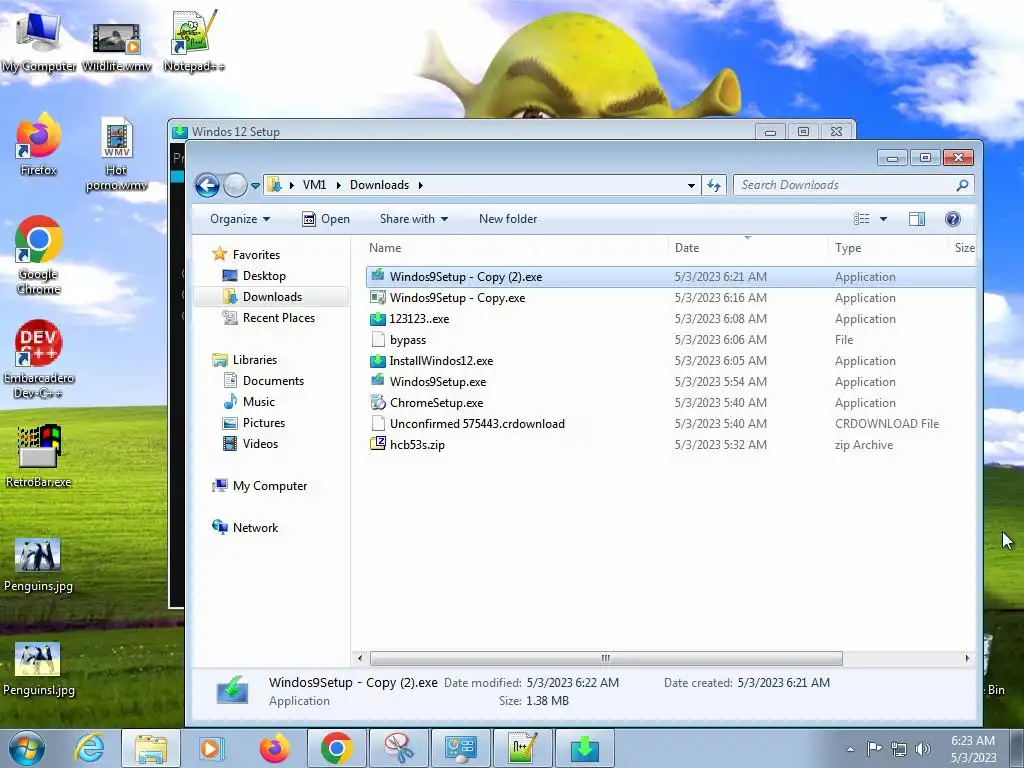The height and width of the screenshot is (768, 1024).
Task: Click the hcb53s.zip archive icon
Action: pos(377,444)
